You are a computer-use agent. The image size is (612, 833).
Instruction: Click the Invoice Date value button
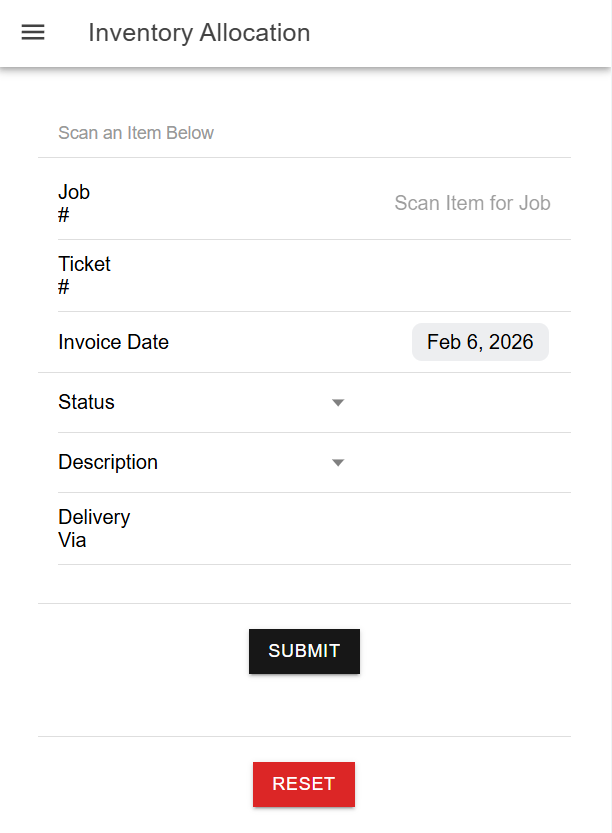click(x=480, y=341)
